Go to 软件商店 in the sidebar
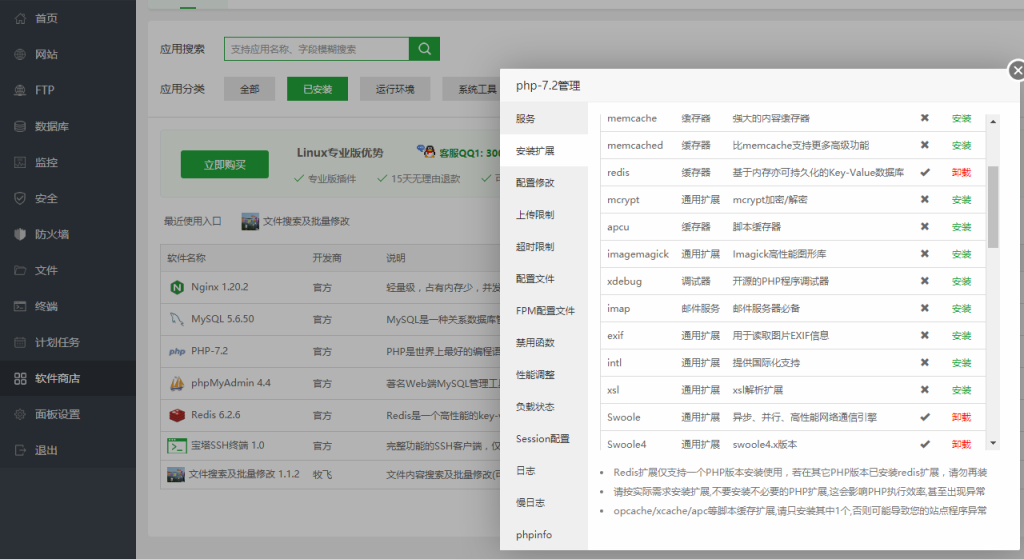The width and height of the screenshot is (1024, 559). 58,378
